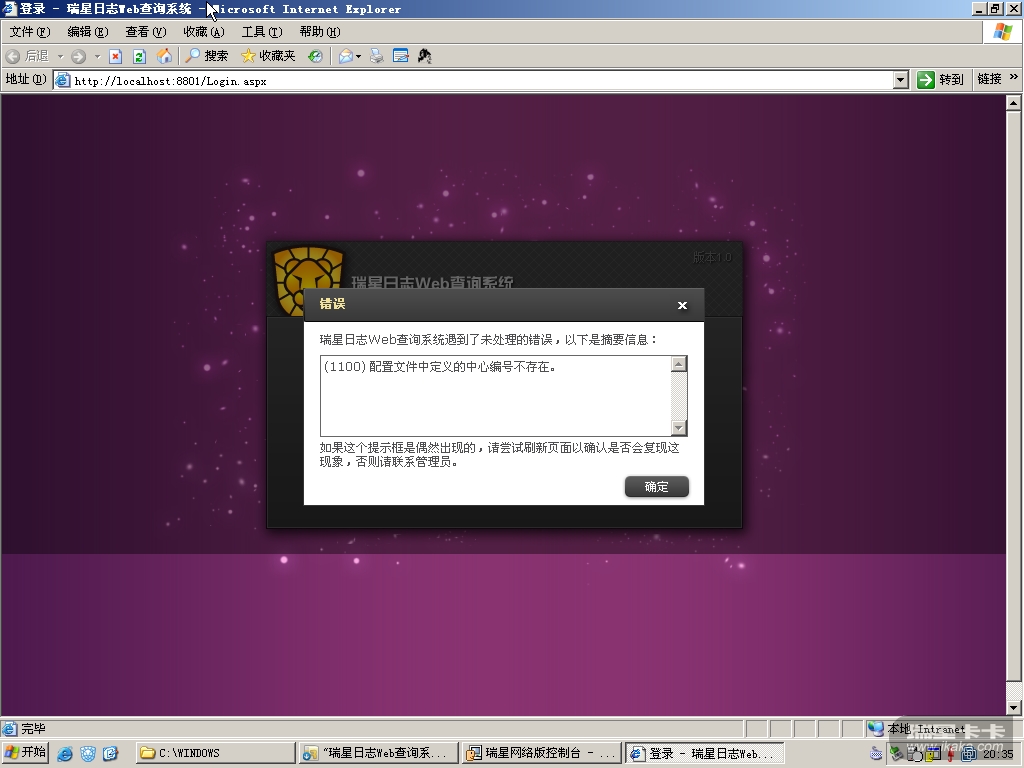The height and width of the screenshot is (768, 1024).
Task: Click the 链接 (Links) toolbar label
Action: tap(989, 79)
